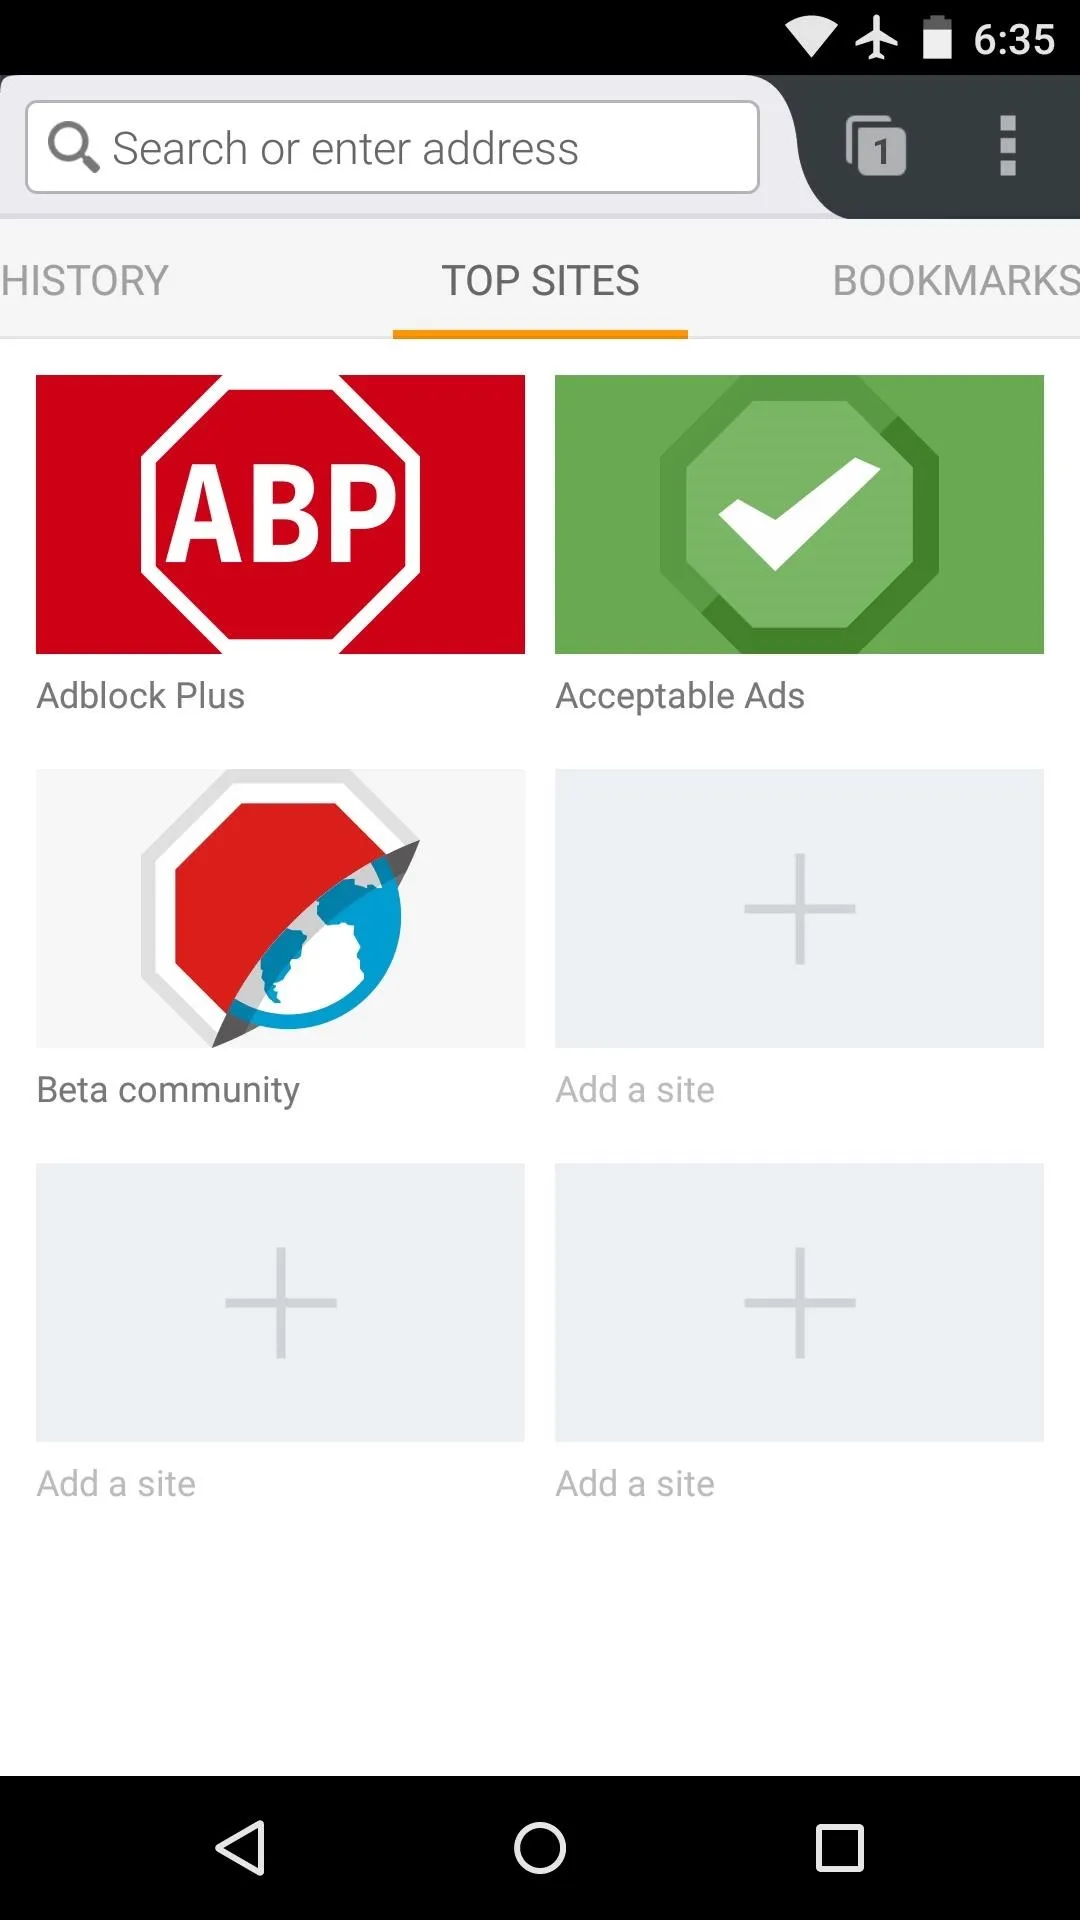Viewport: 1080px width, 1920px height.
Task: Tap the Android home circle button
Action: pyautogui.click(x=540, y=1847)
